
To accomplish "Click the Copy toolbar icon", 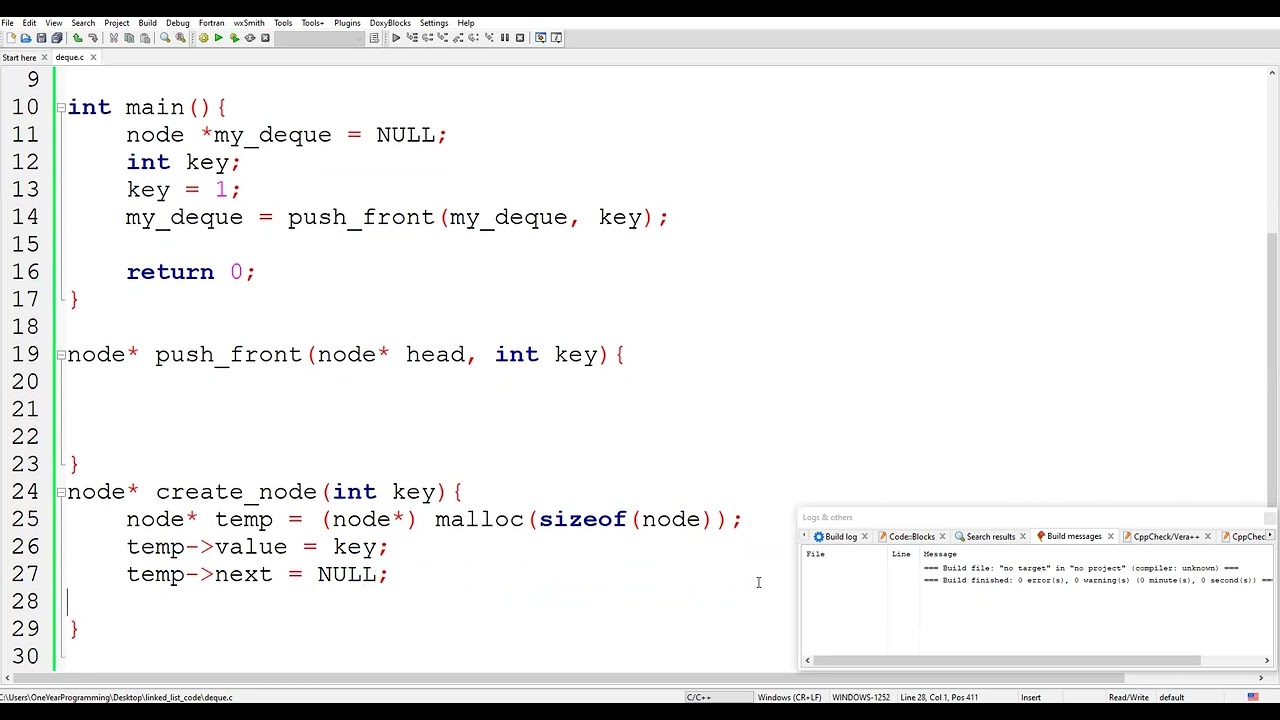I will tap(129, 38).
